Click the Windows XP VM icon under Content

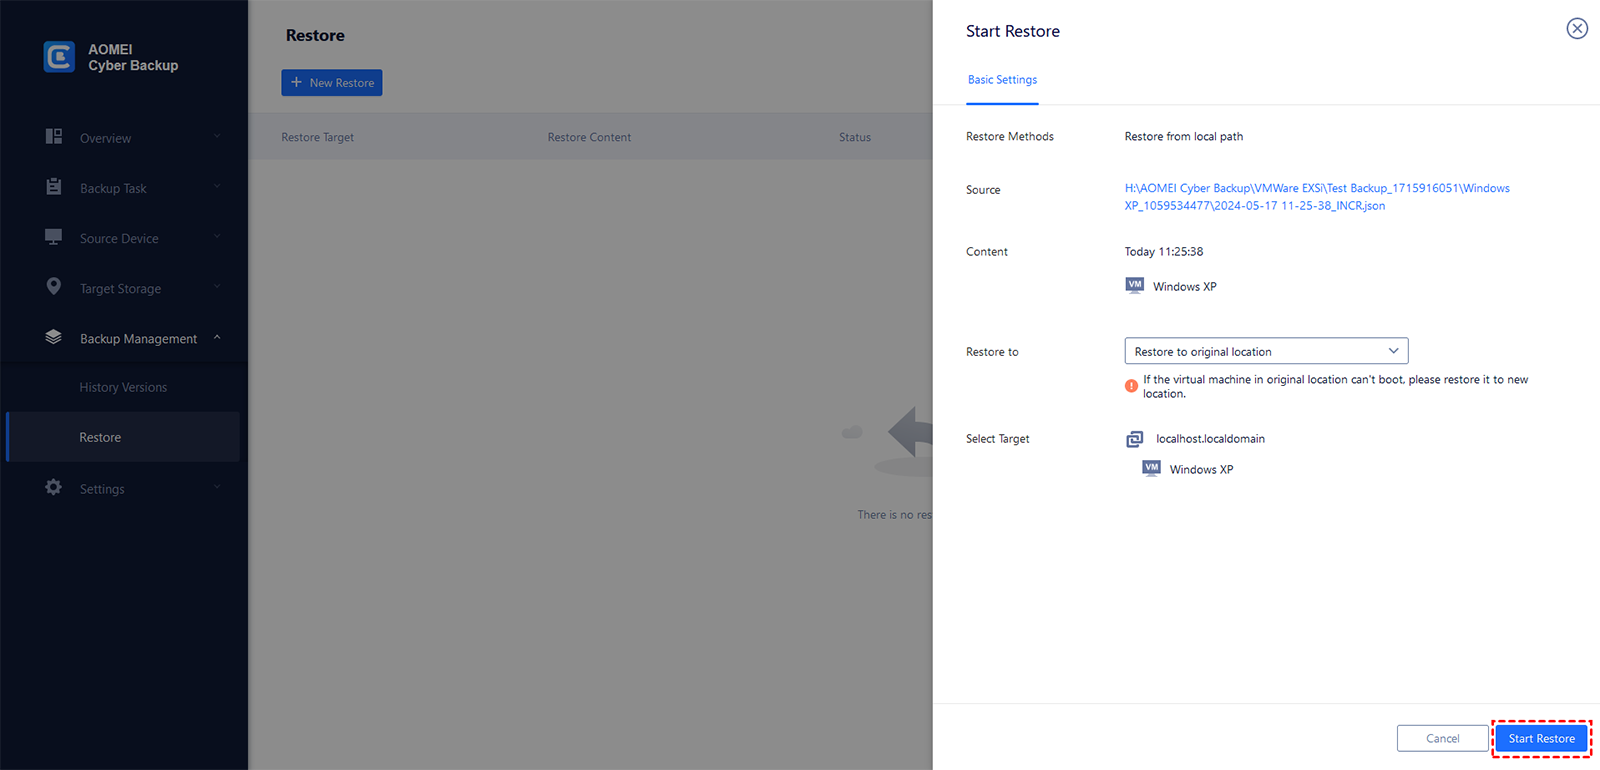pos(1134,286)
